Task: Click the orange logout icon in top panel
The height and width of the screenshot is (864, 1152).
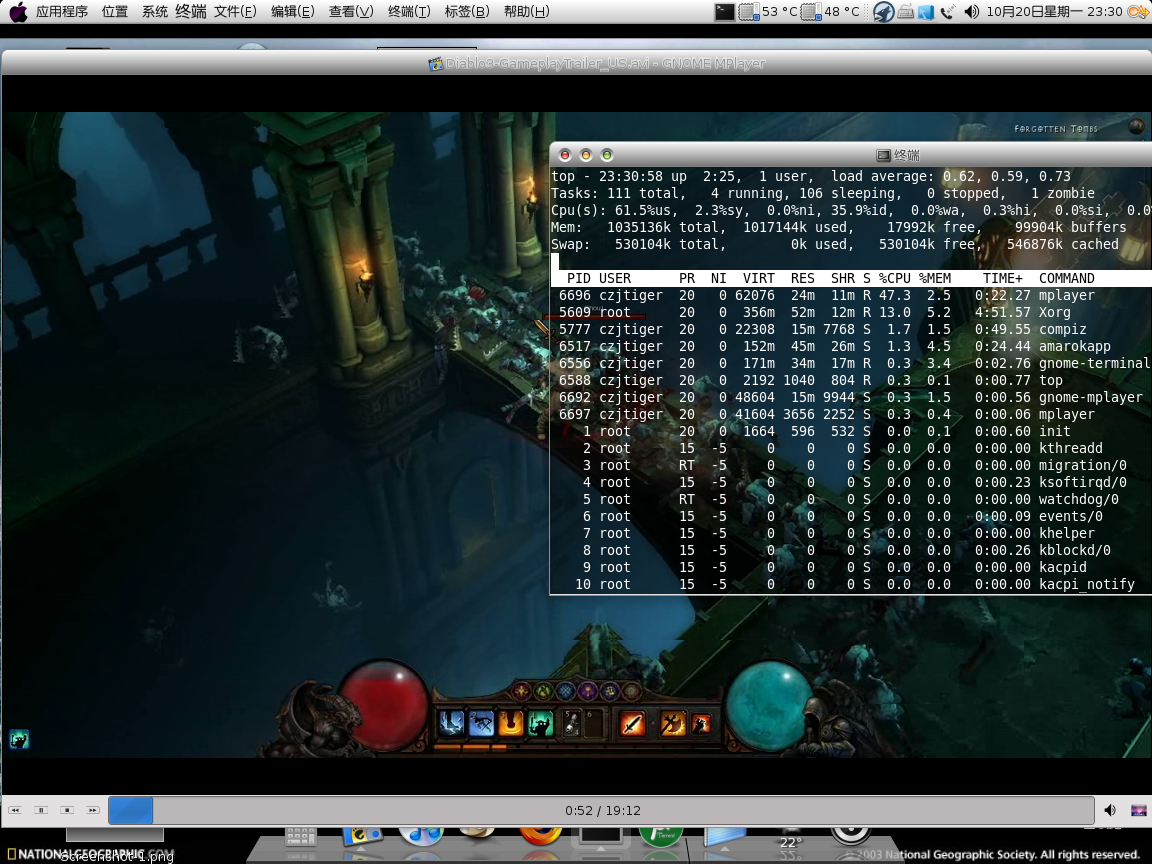Action: point(1138,12)
